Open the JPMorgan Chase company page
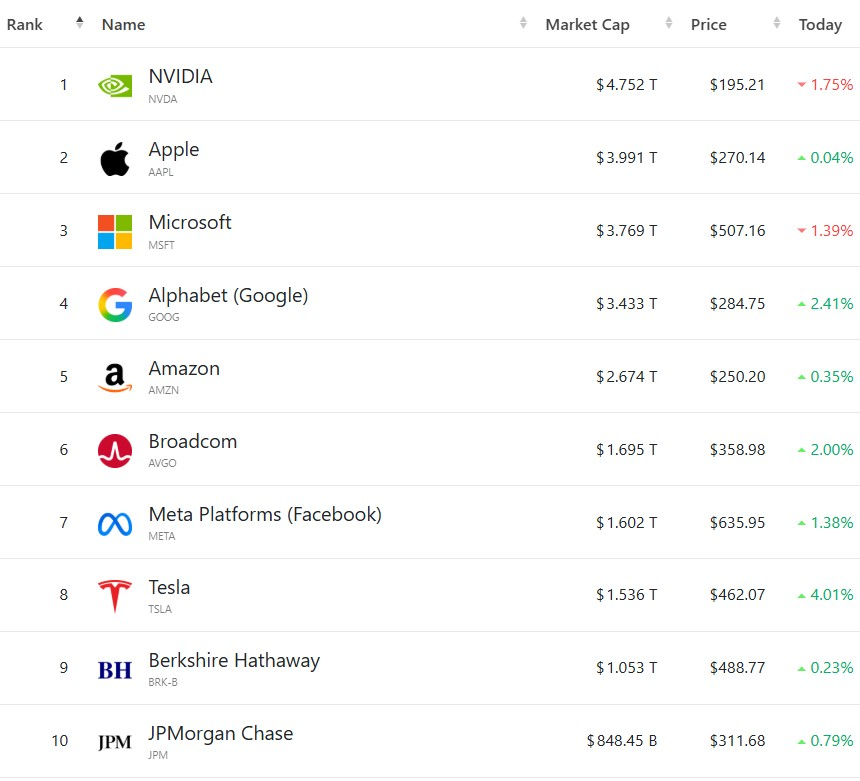 pyautogui.click(x=221, y=734)
